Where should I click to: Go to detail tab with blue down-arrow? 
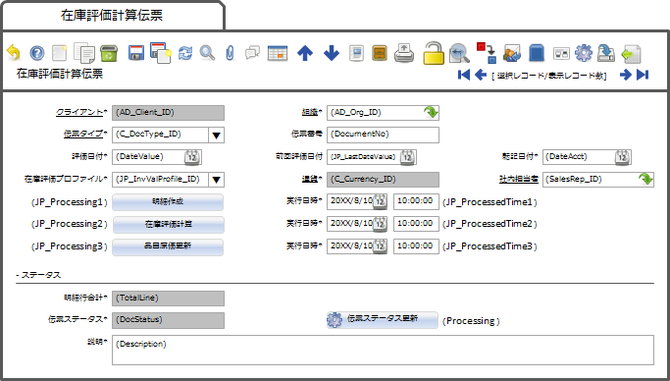pyautogui.click(x=331, y=53)
